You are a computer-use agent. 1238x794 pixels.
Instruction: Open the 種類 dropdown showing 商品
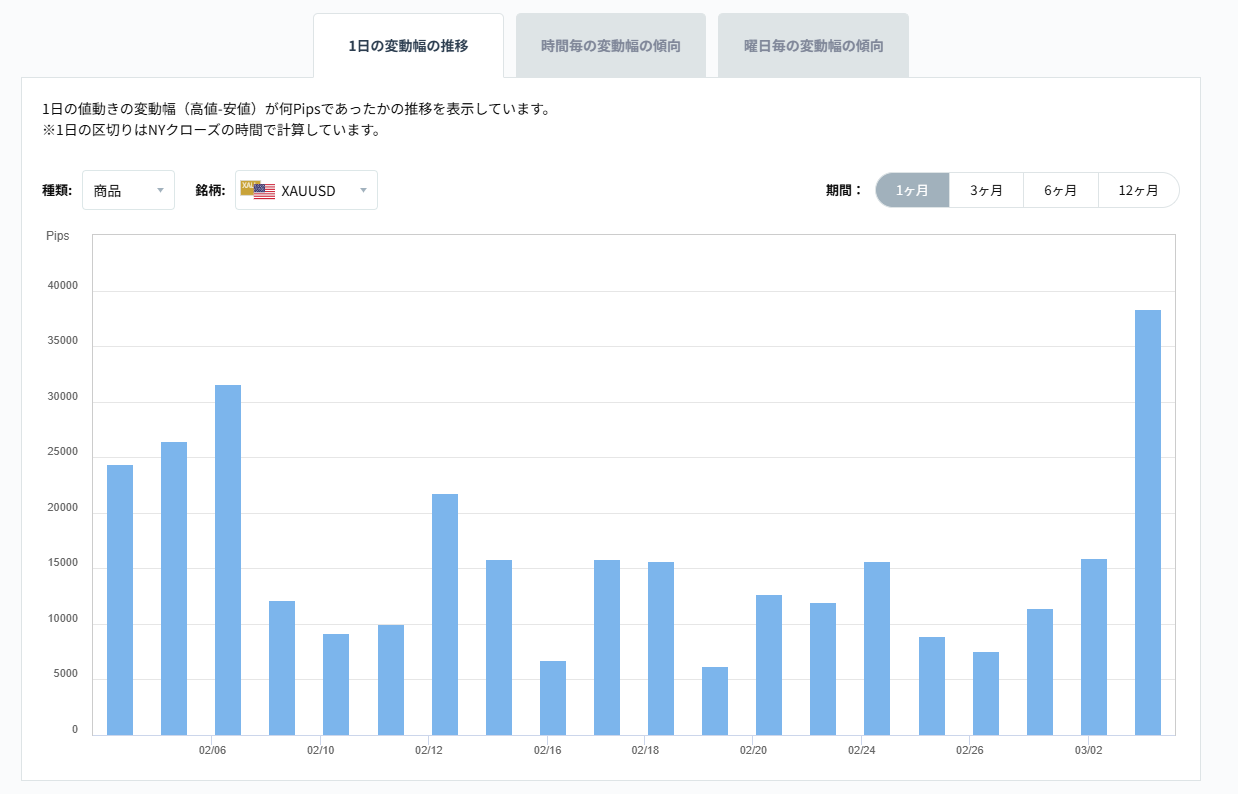pos(128,189)
